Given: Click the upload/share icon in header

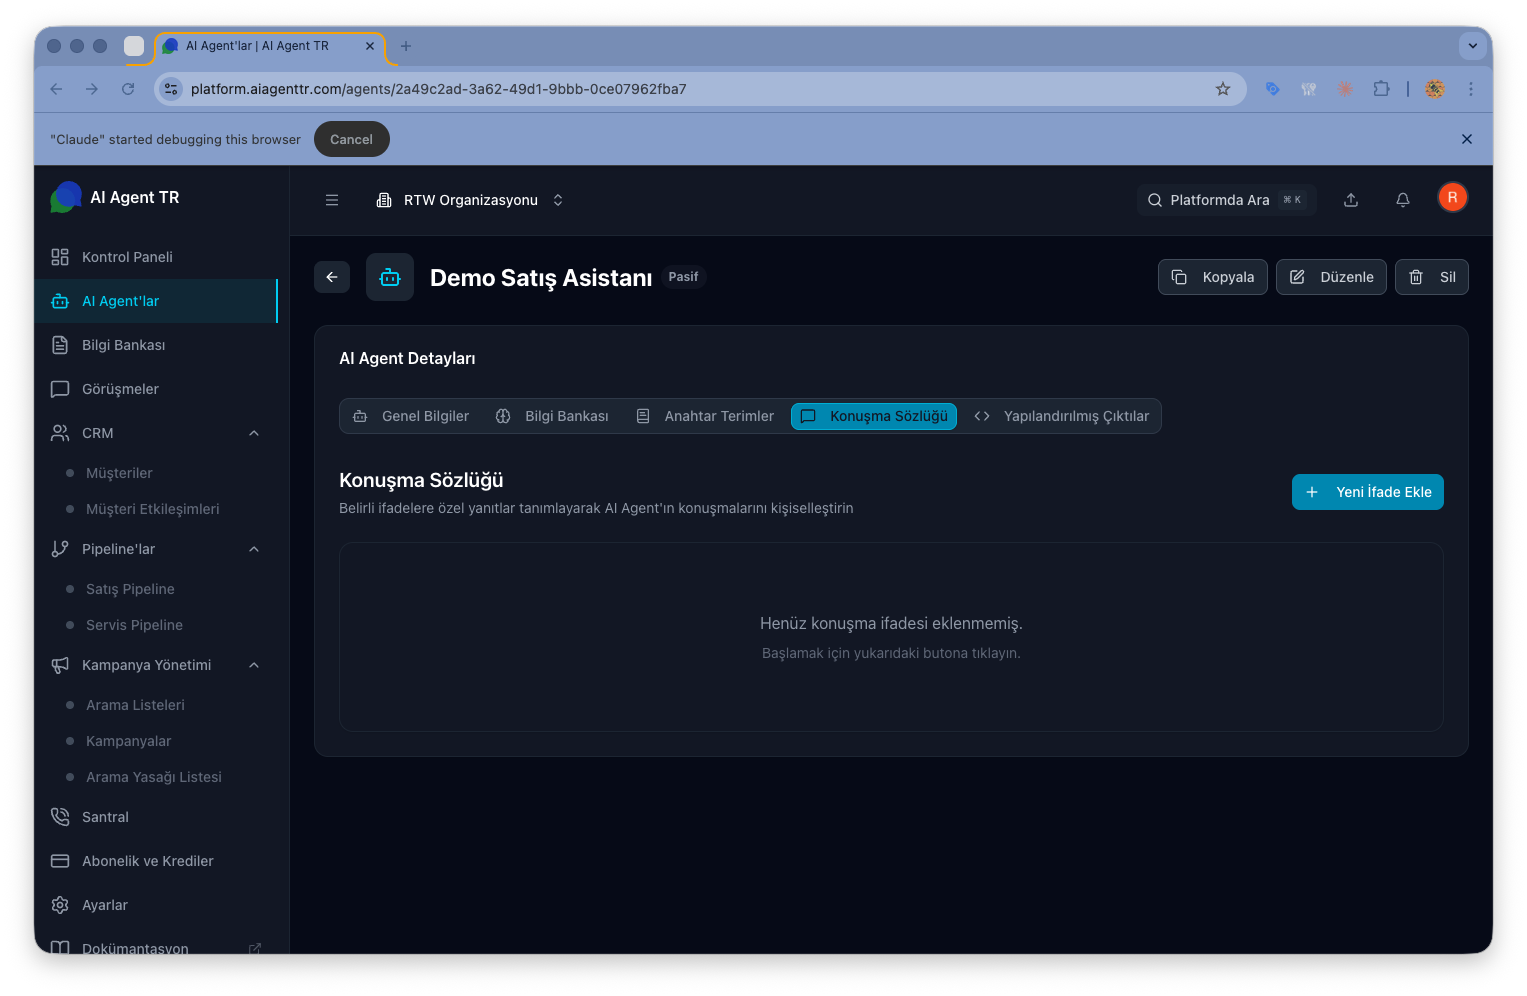Looking at the screenshot, I should (1351, 200).
